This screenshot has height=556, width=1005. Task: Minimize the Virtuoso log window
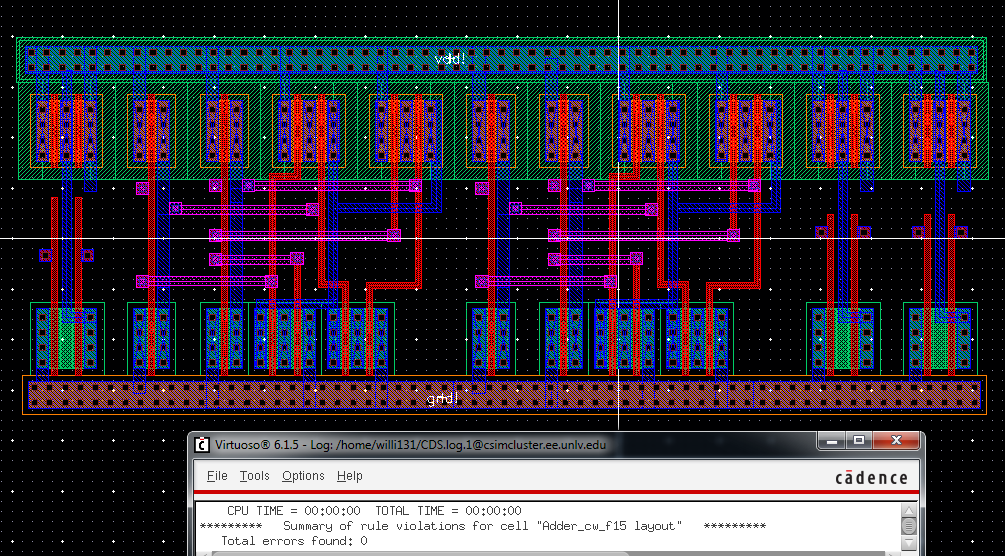832,441
